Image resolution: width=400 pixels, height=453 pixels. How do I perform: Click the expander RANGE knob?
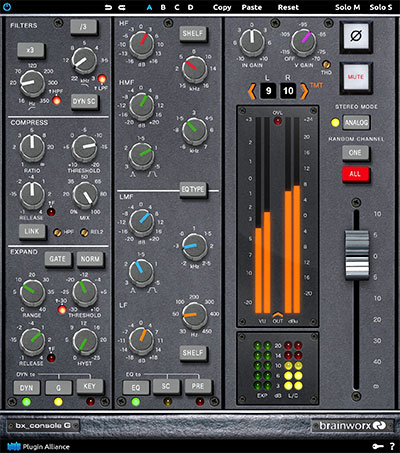pos(32,292)
